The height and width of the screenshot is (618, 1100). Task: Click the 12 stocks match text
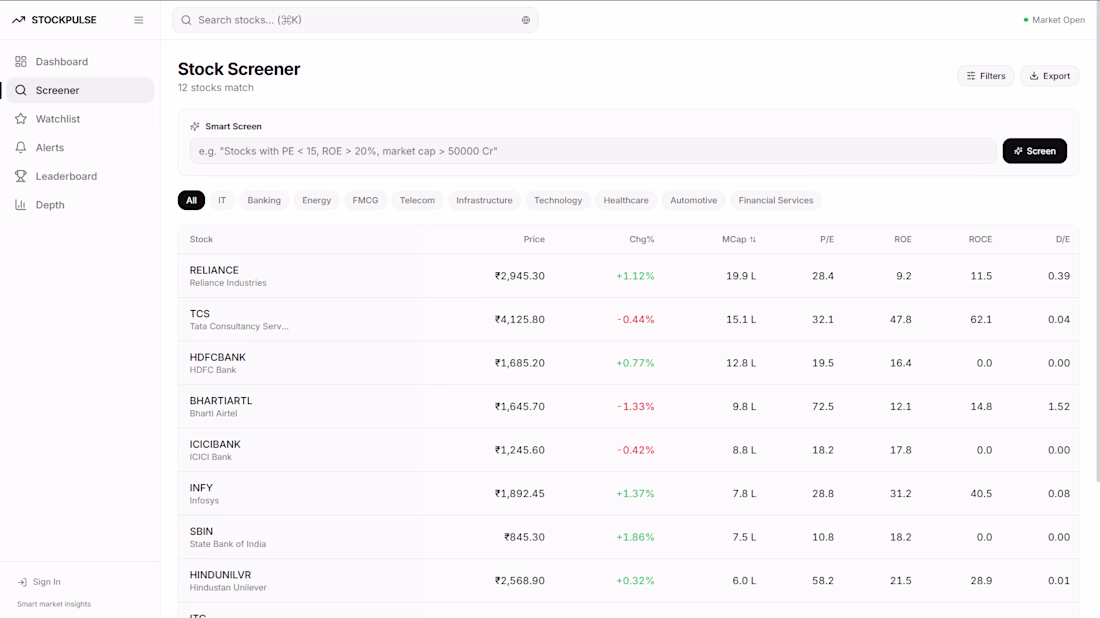click(x=216, y=88)
